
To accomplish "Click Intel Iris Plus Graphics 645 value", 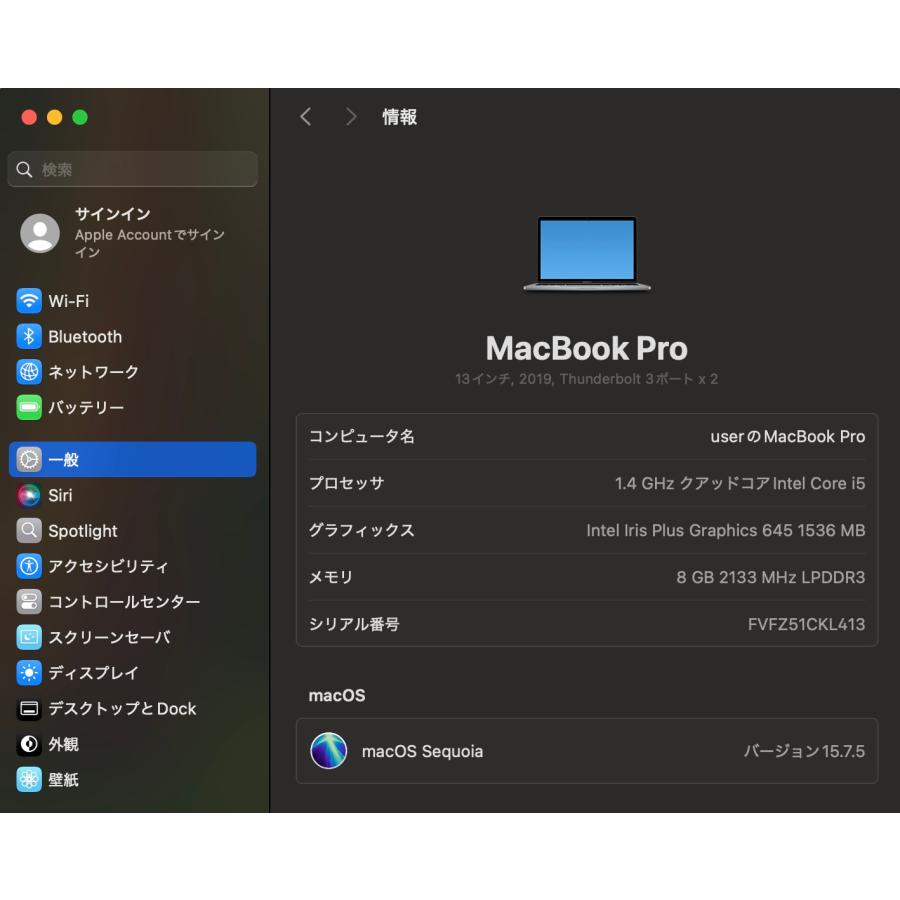I will [x=726, y=530].
